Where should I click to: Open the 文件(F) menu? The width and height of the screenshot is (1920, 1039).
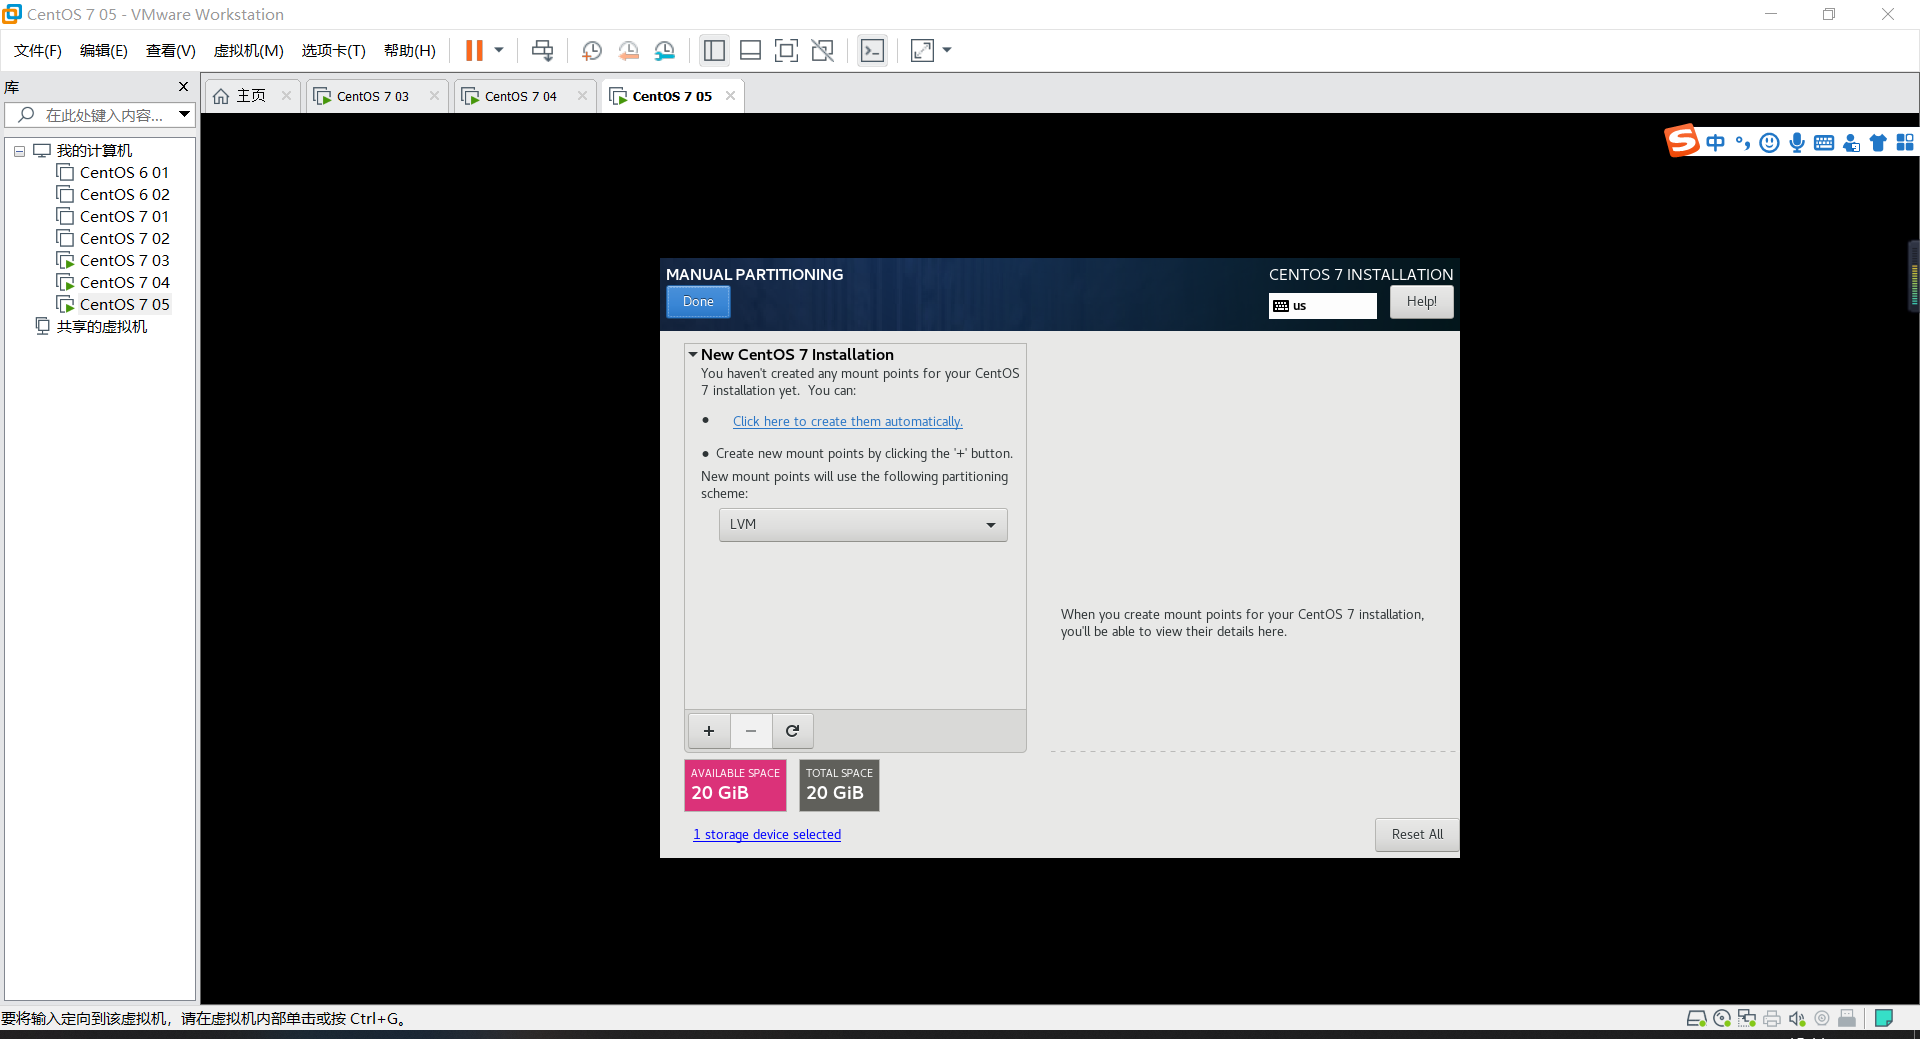pyautogui.click(x=38, y=51)
